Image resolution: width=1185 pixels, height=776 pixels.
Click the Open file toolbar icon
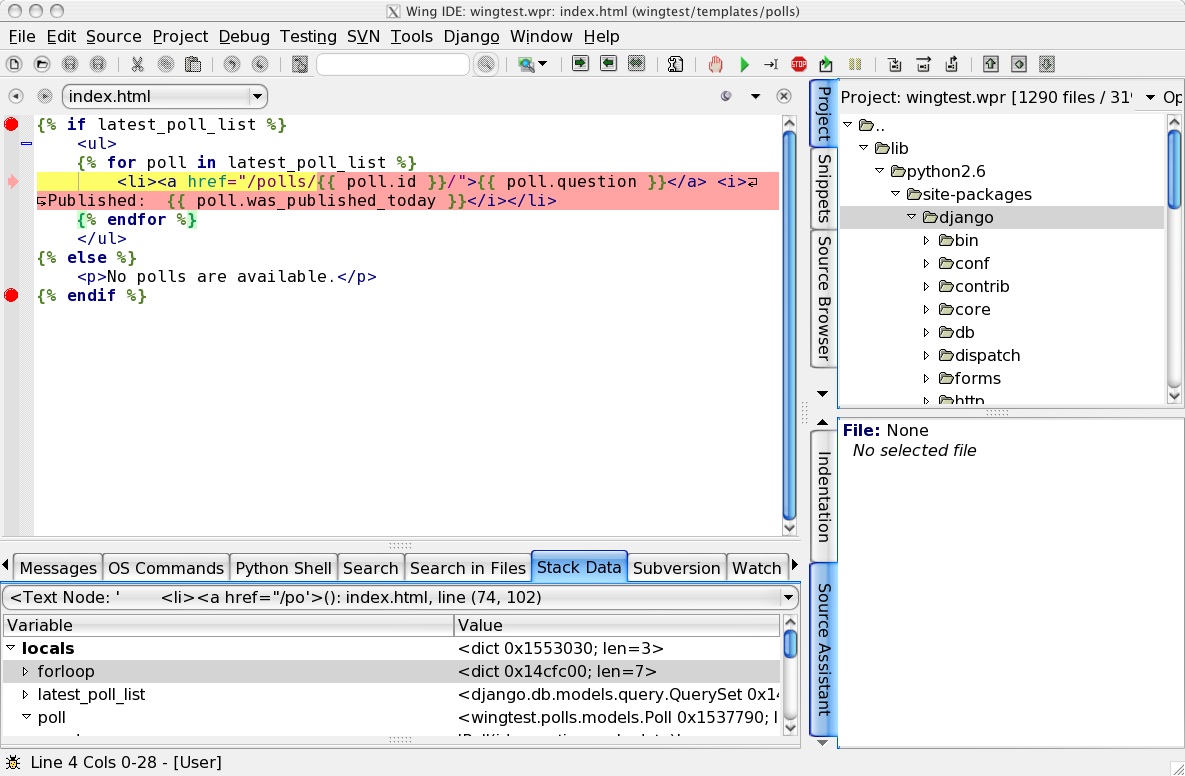(x=42, y=64)
